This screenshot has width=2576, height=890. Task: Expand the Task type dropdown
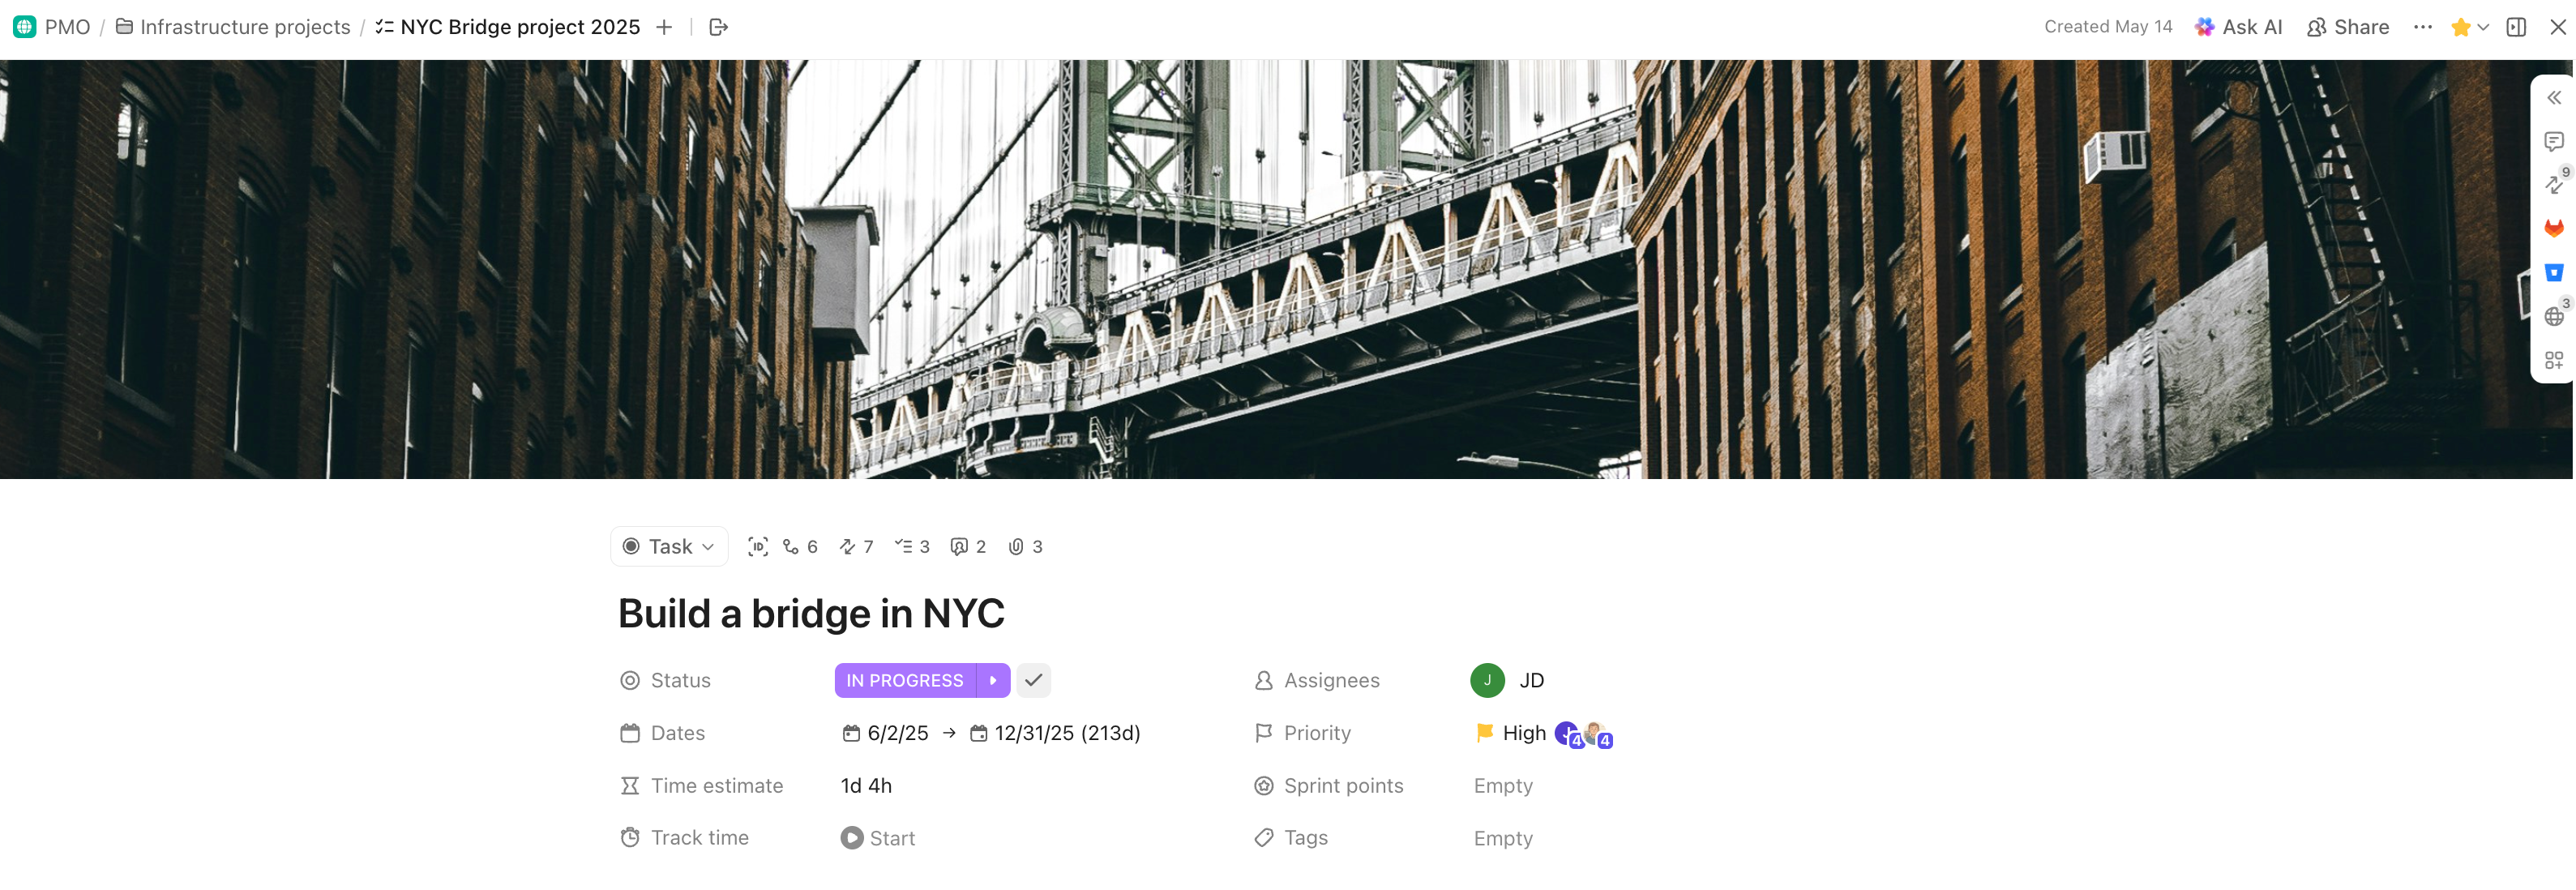point(668,547)
